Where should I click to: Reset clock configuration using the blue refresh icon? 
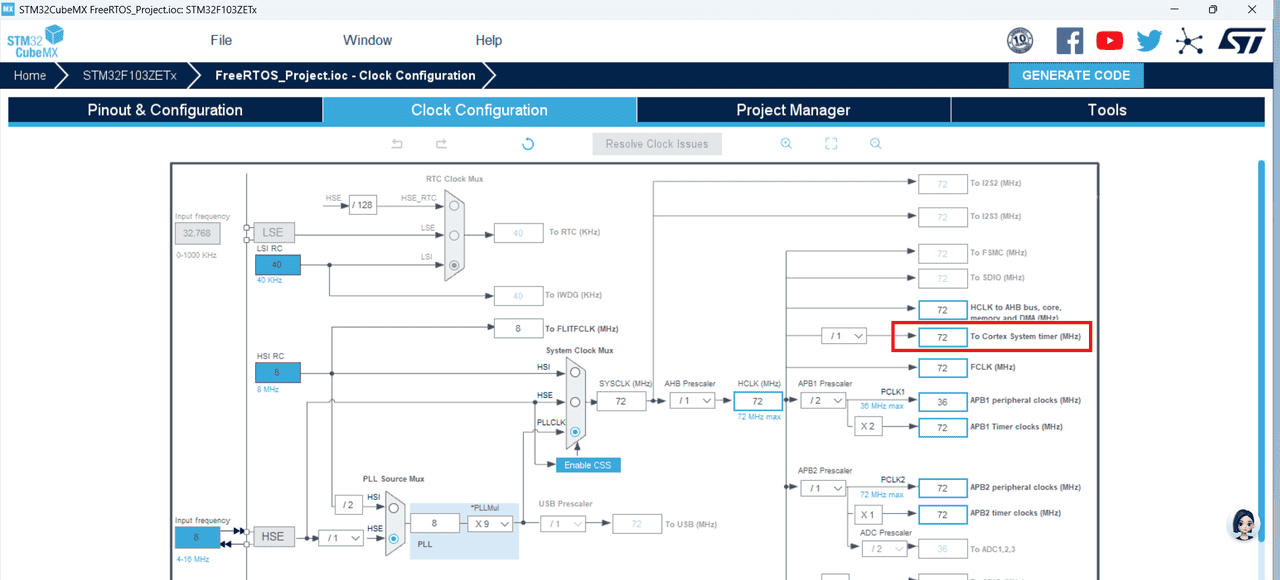click(527, 143)
